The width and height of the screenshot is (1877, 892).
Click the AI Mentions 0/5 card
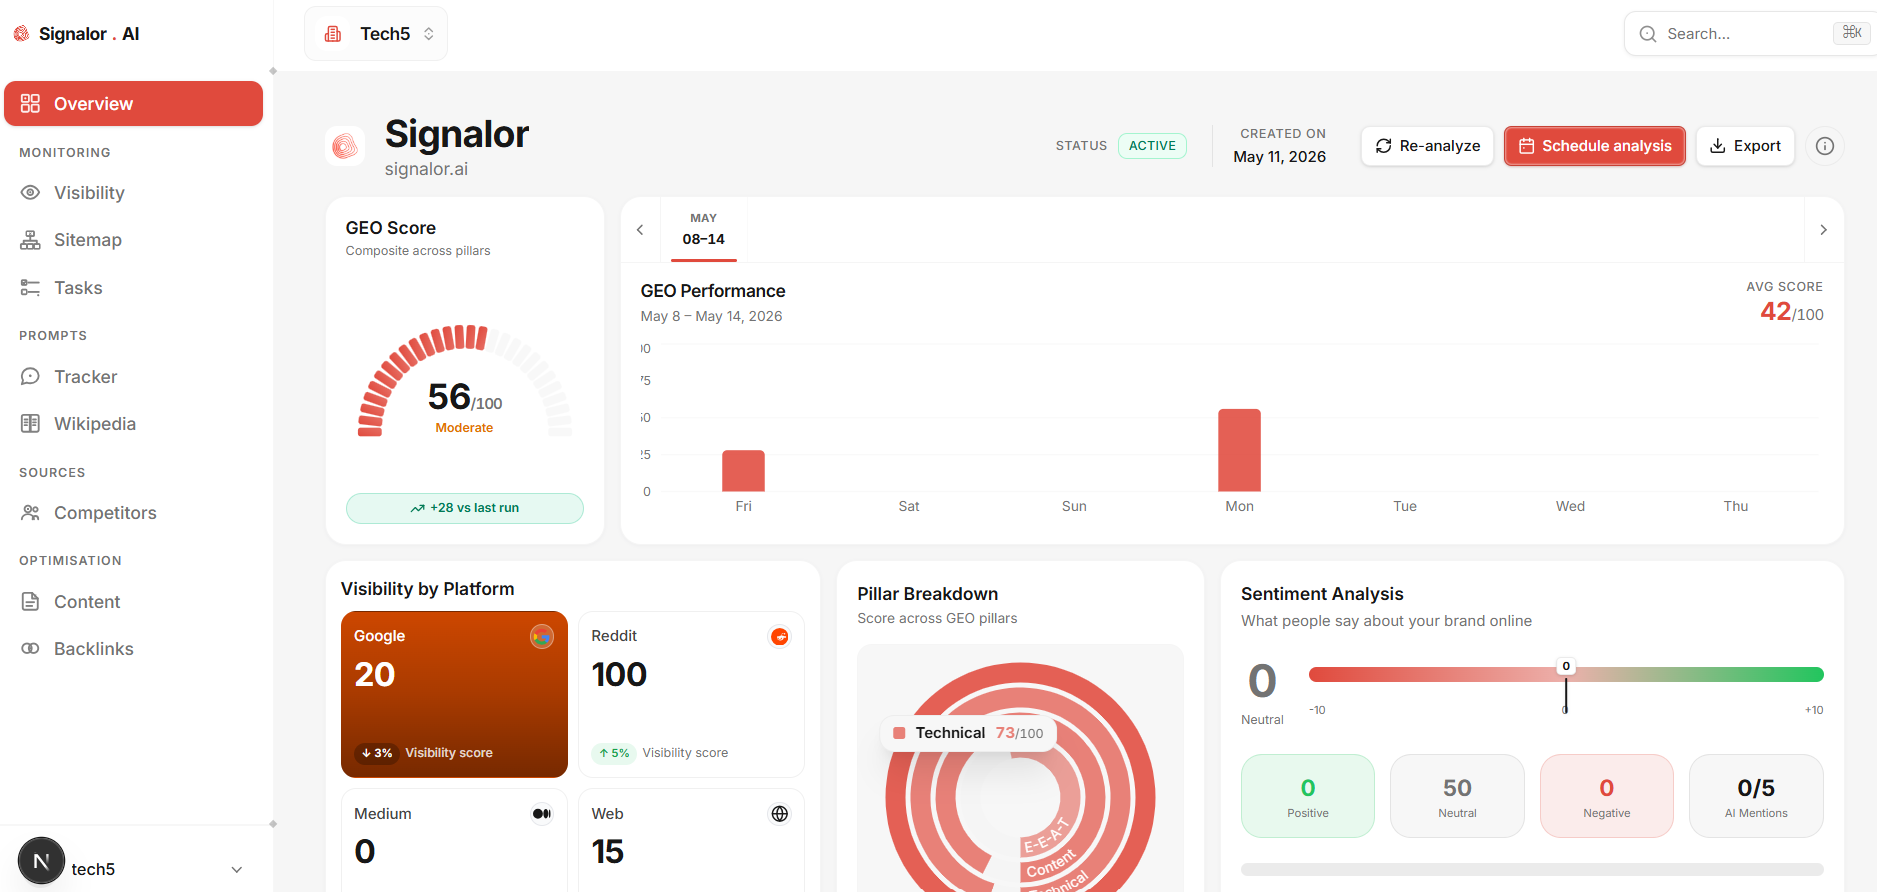click(1756, 796)
